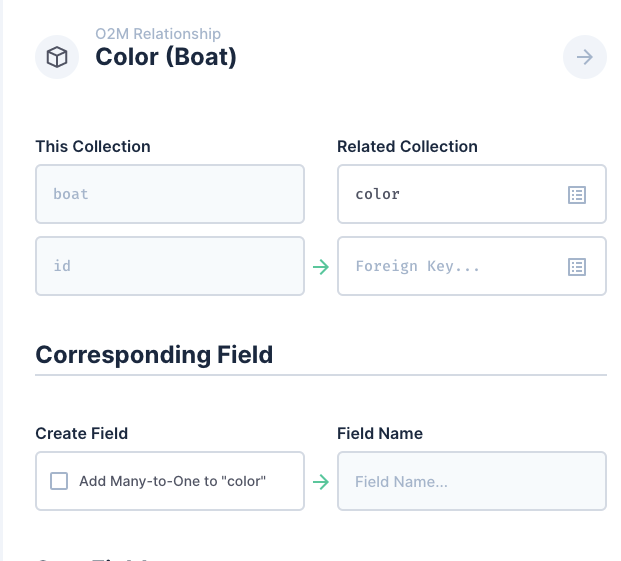Focus the Field Name text input

(x=471, y=482)
